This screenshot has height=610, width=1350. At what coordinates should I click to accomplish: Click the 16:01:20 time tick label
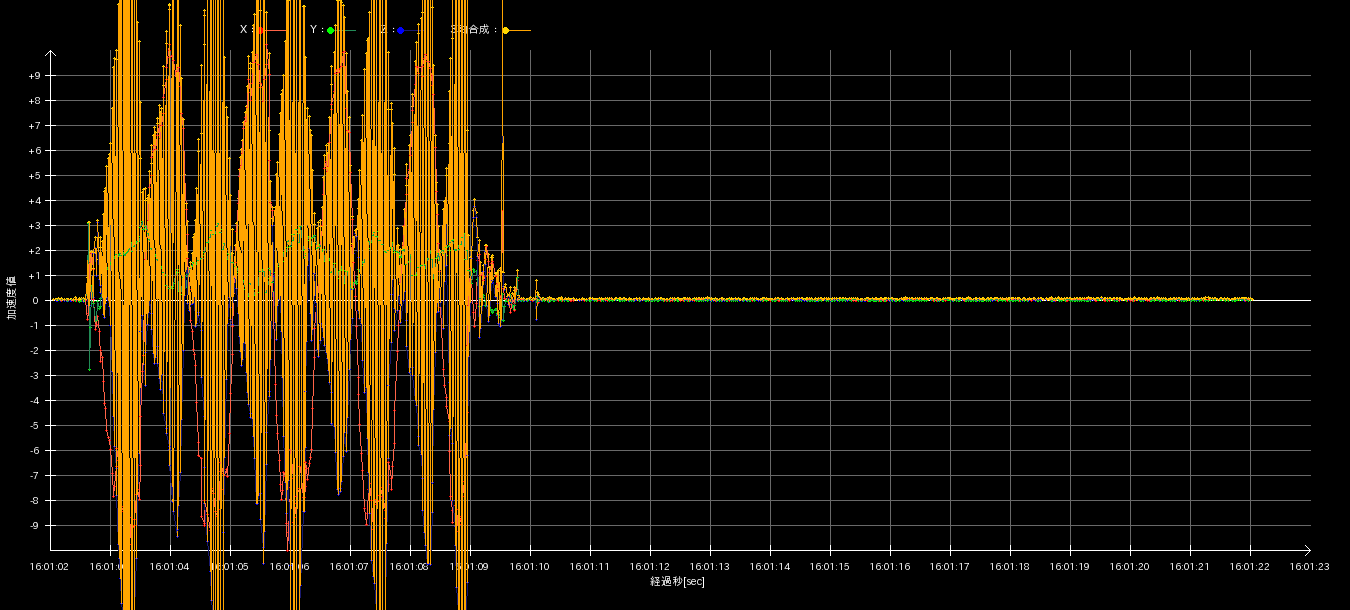(x=1130, y=567)
